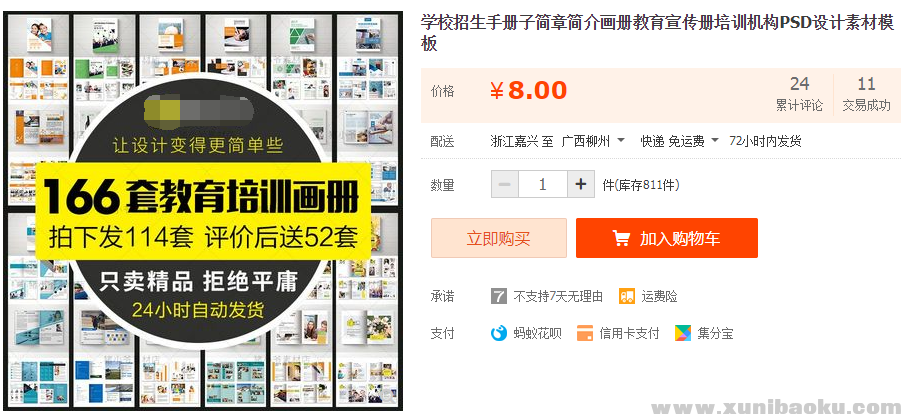The height and width of the screenshot is (420, 904).
Task: Click the colorful 集分宝 icon
Action: coord(683,333)
